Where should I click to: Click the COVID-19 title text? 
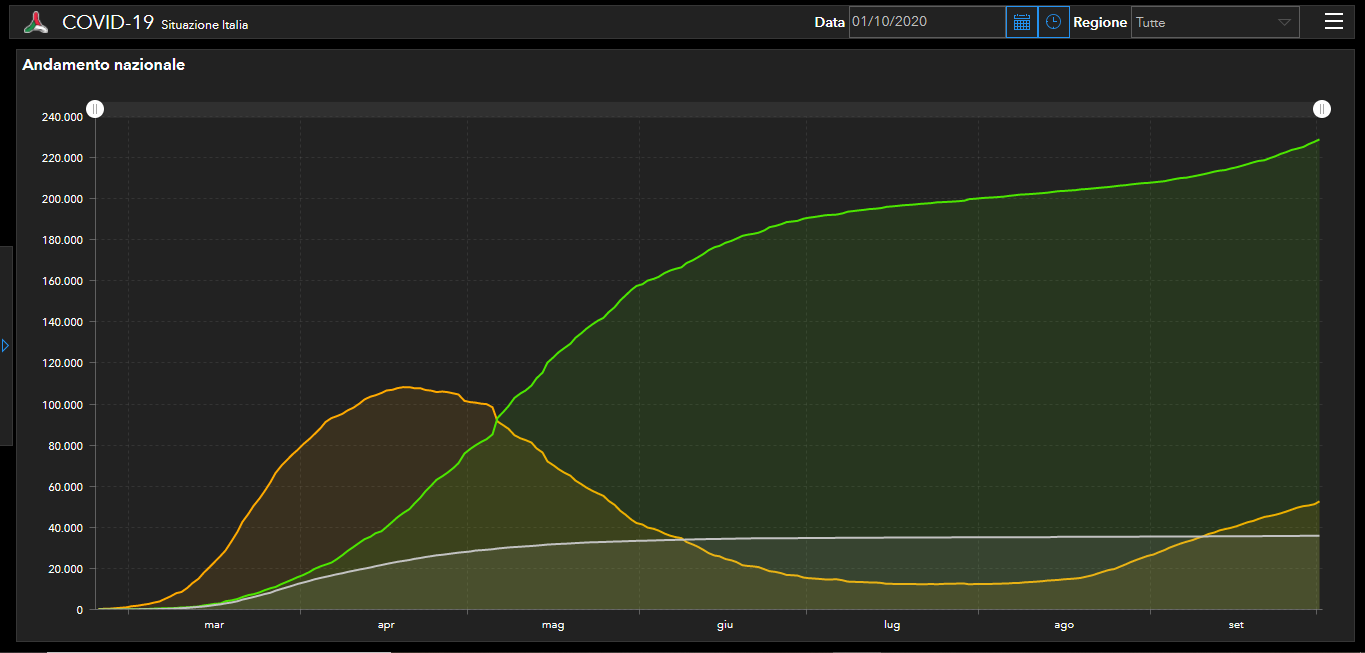107,22
